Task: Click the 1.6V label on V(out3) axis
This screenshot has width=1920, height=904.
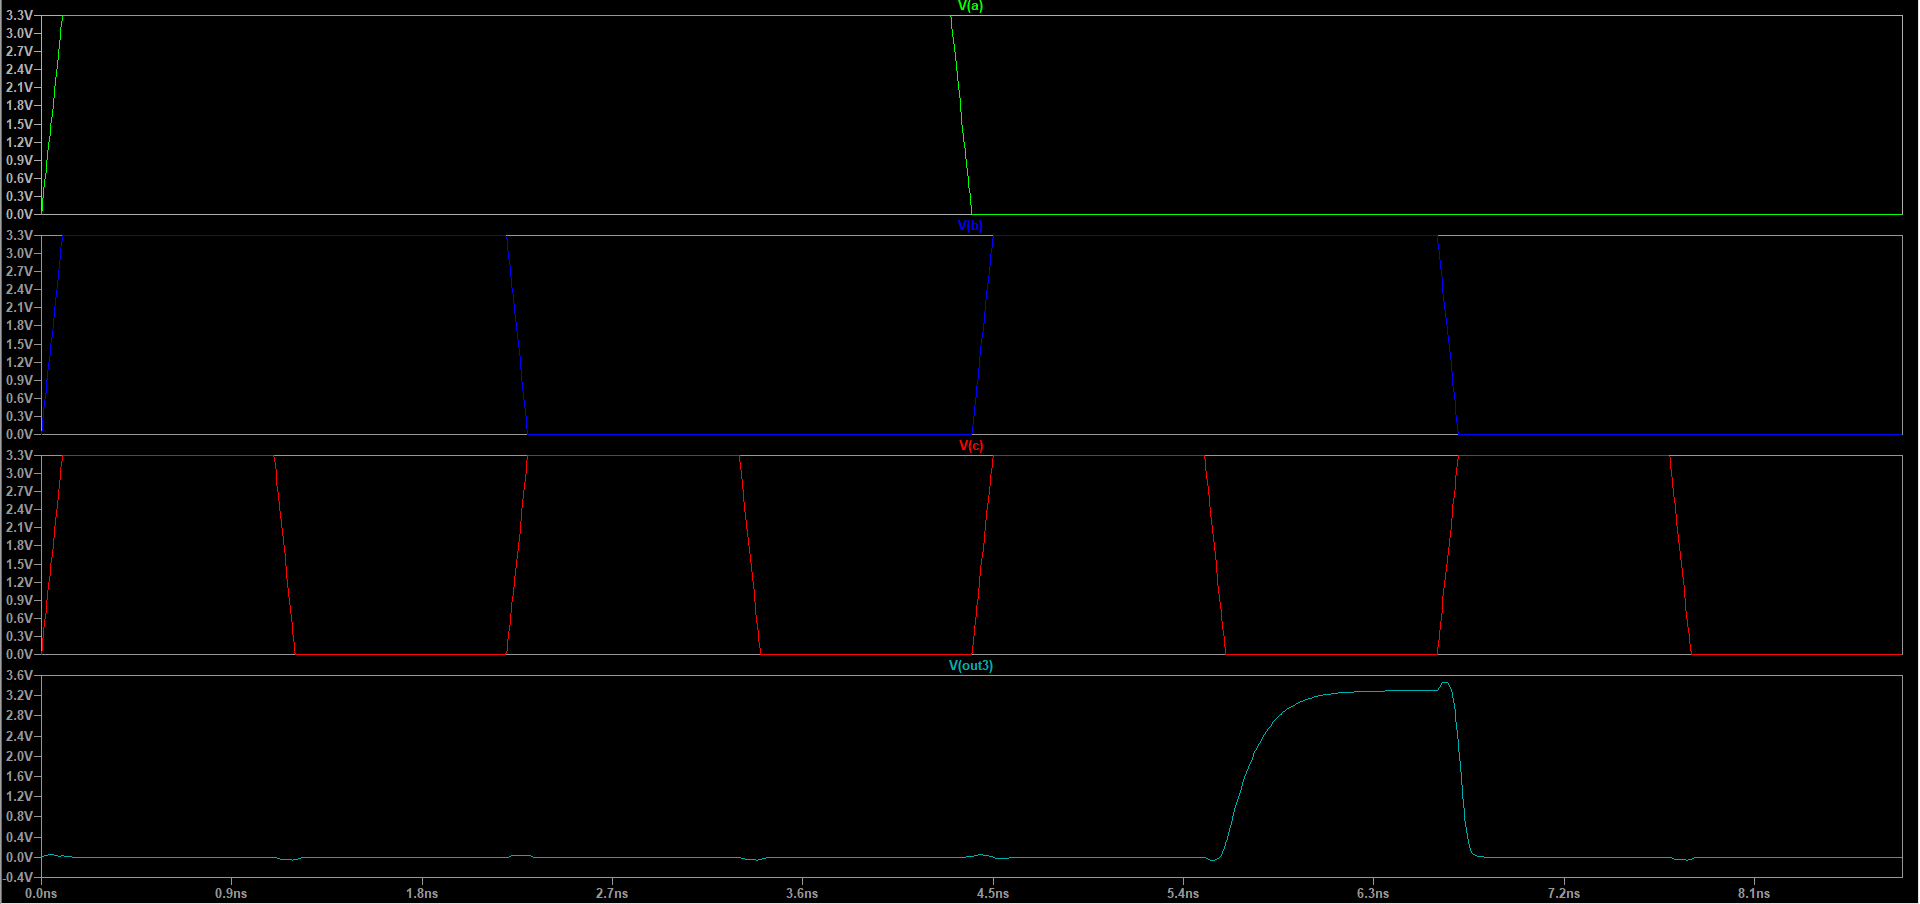Action: [19, 776]
